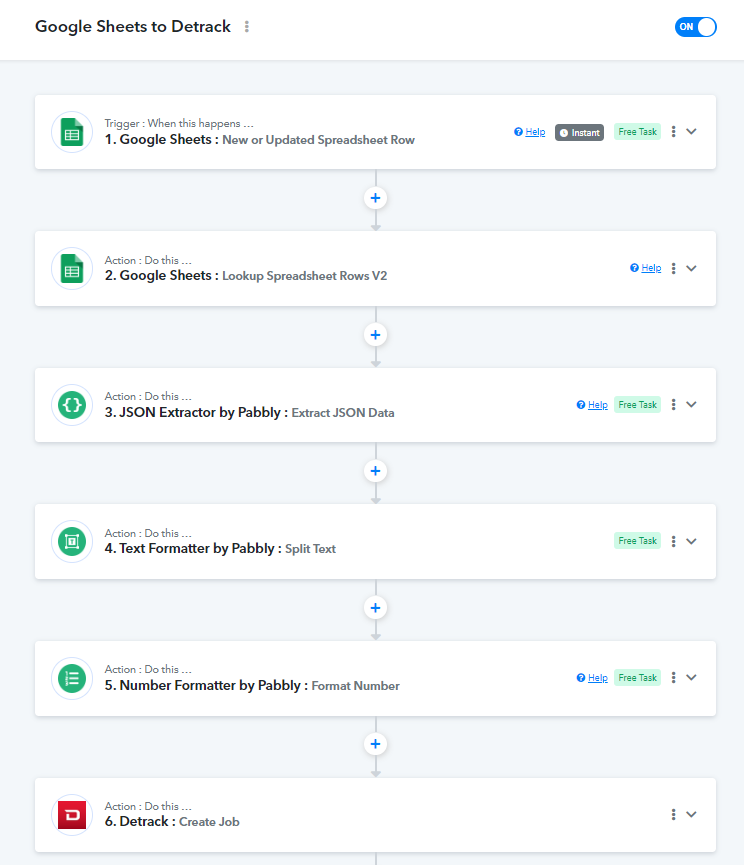Click the Text Formatter step icon

72,541
